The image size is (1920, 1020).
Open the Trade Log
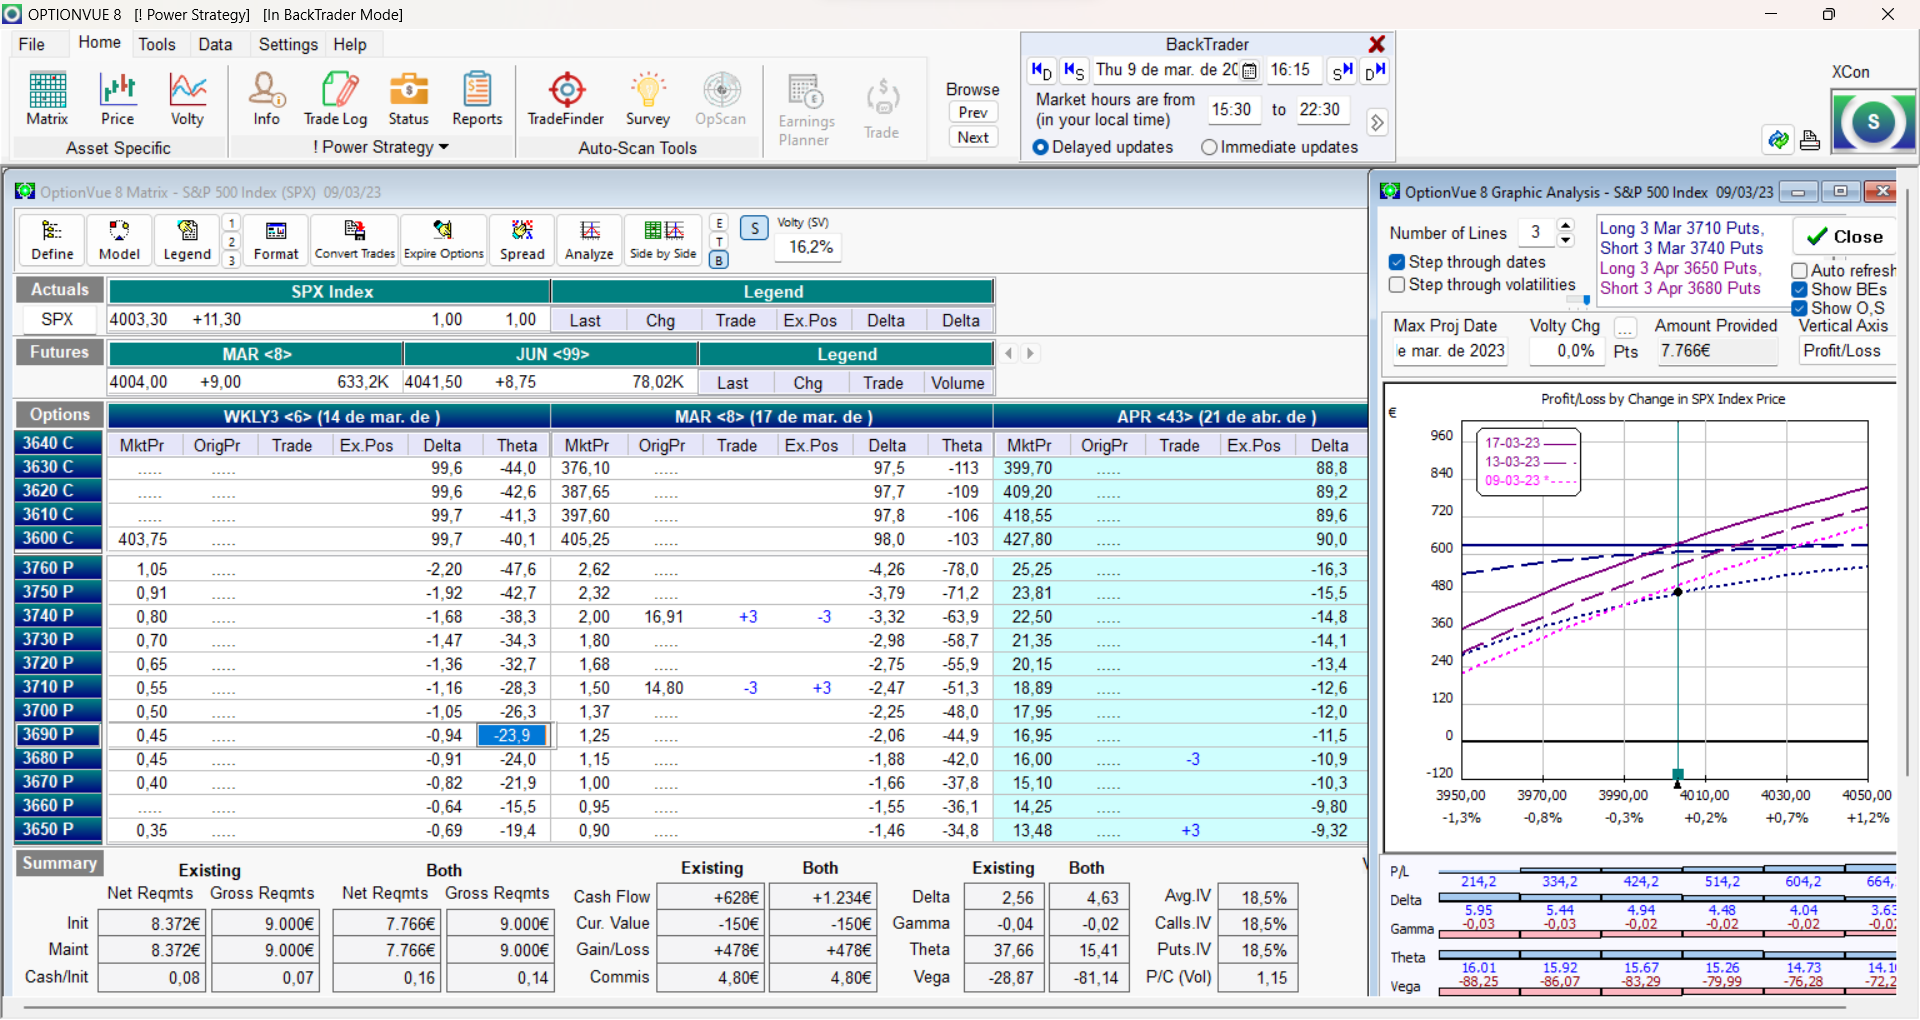coord(336,99)
